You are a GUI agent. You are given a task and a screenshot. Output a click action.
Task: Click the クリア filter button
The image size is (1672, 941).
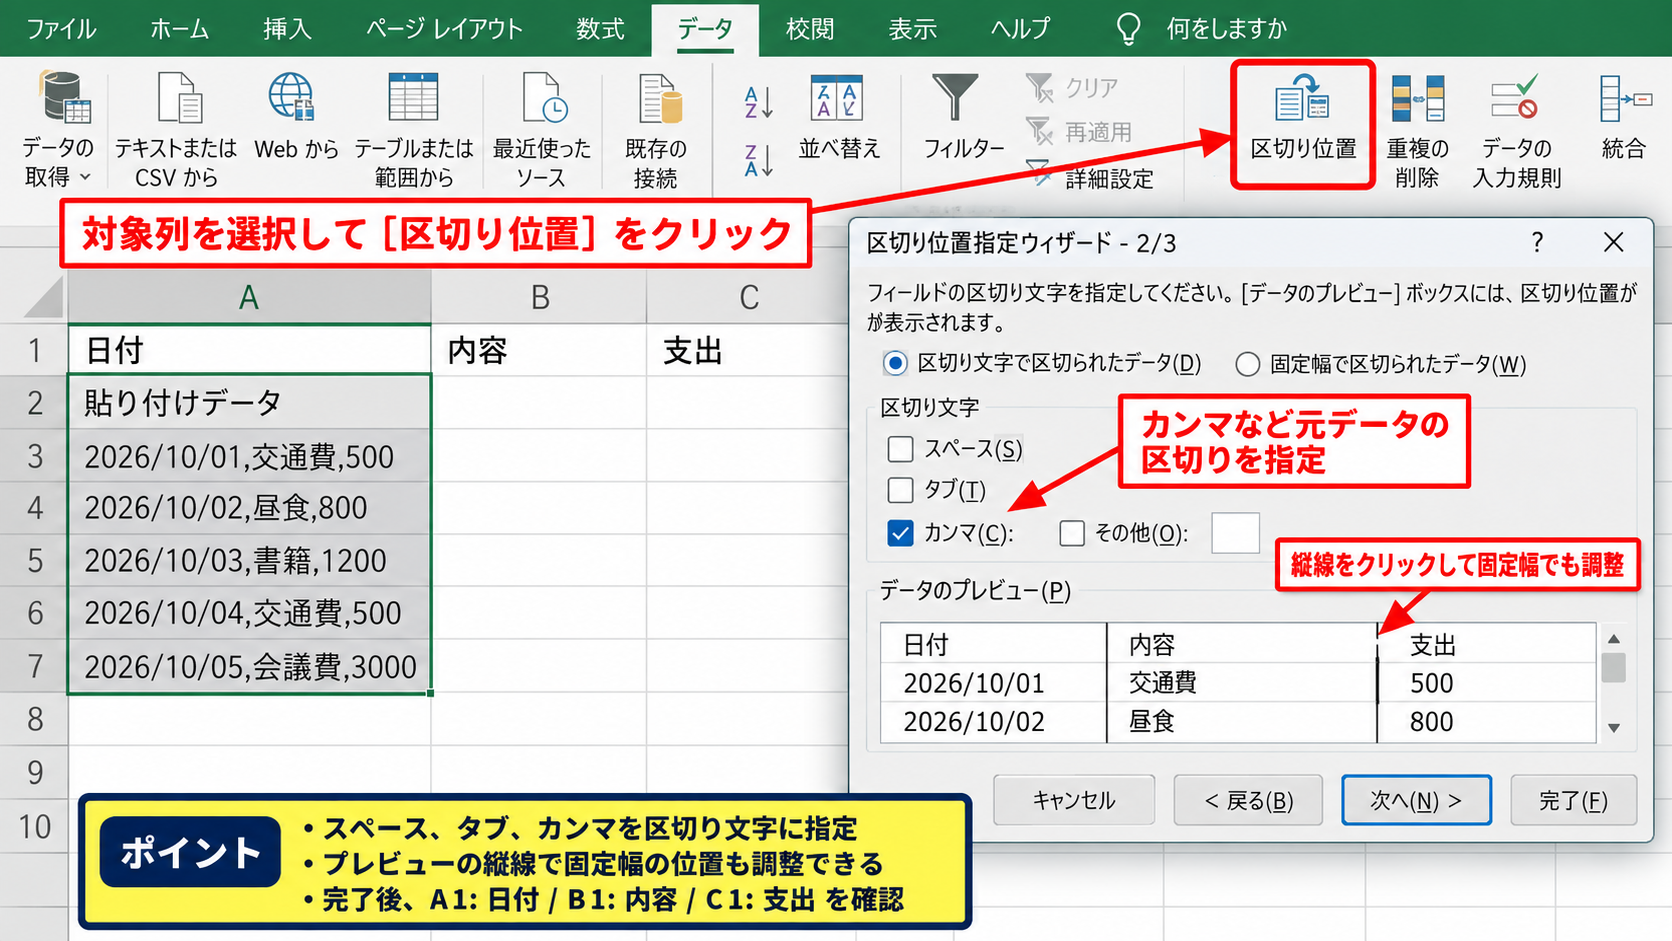tap(1073, 88)
